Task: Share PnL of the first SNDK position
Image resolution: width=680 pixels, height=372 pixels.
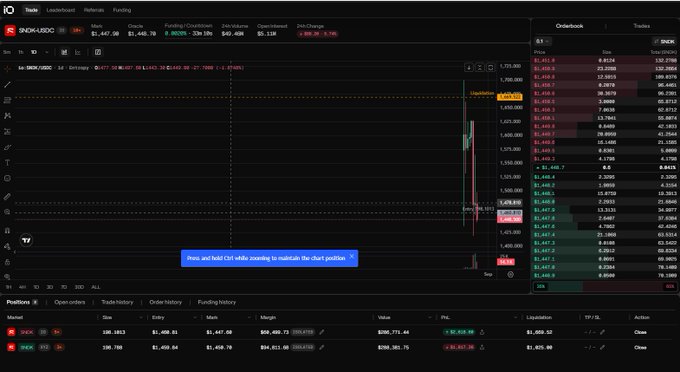Action: 482,332
